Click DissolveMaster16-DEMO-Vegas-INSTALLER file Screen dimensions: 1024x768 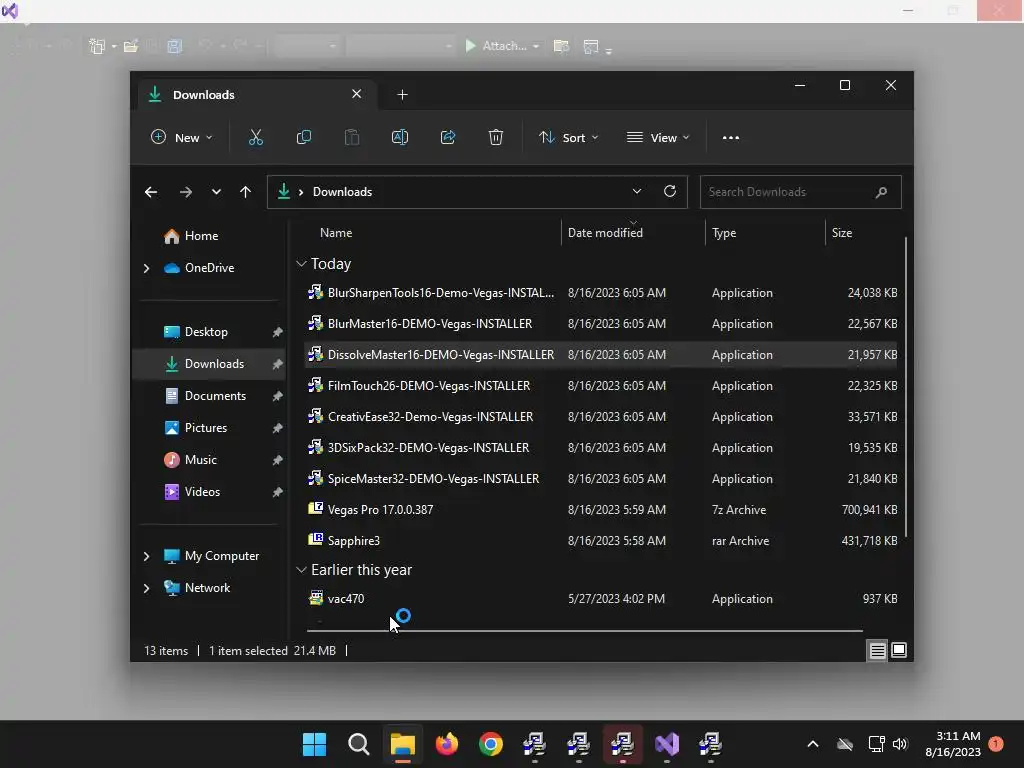click(x=601, y=355)
